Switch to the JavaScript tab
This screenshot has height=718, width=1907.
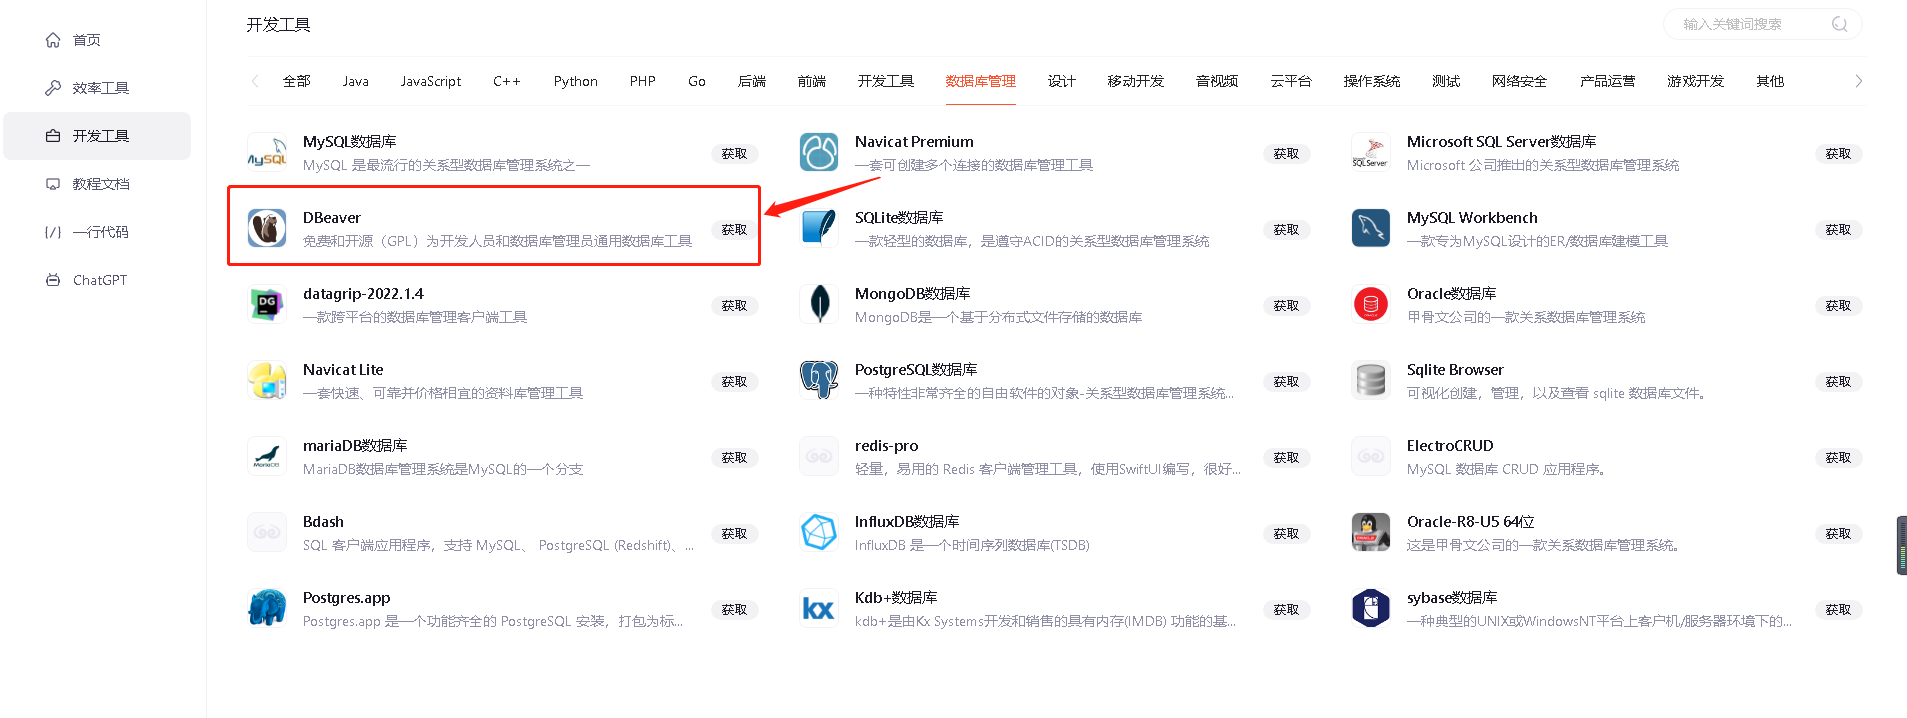pos(431,81)
